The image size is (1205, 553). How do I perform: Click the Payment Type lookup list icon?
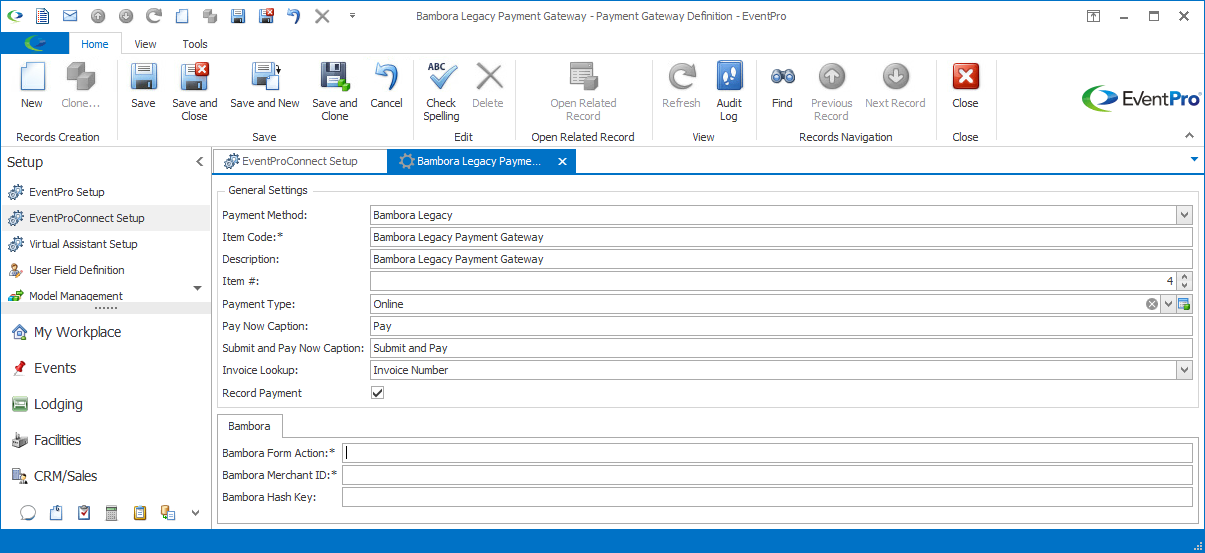[1184, 304]
